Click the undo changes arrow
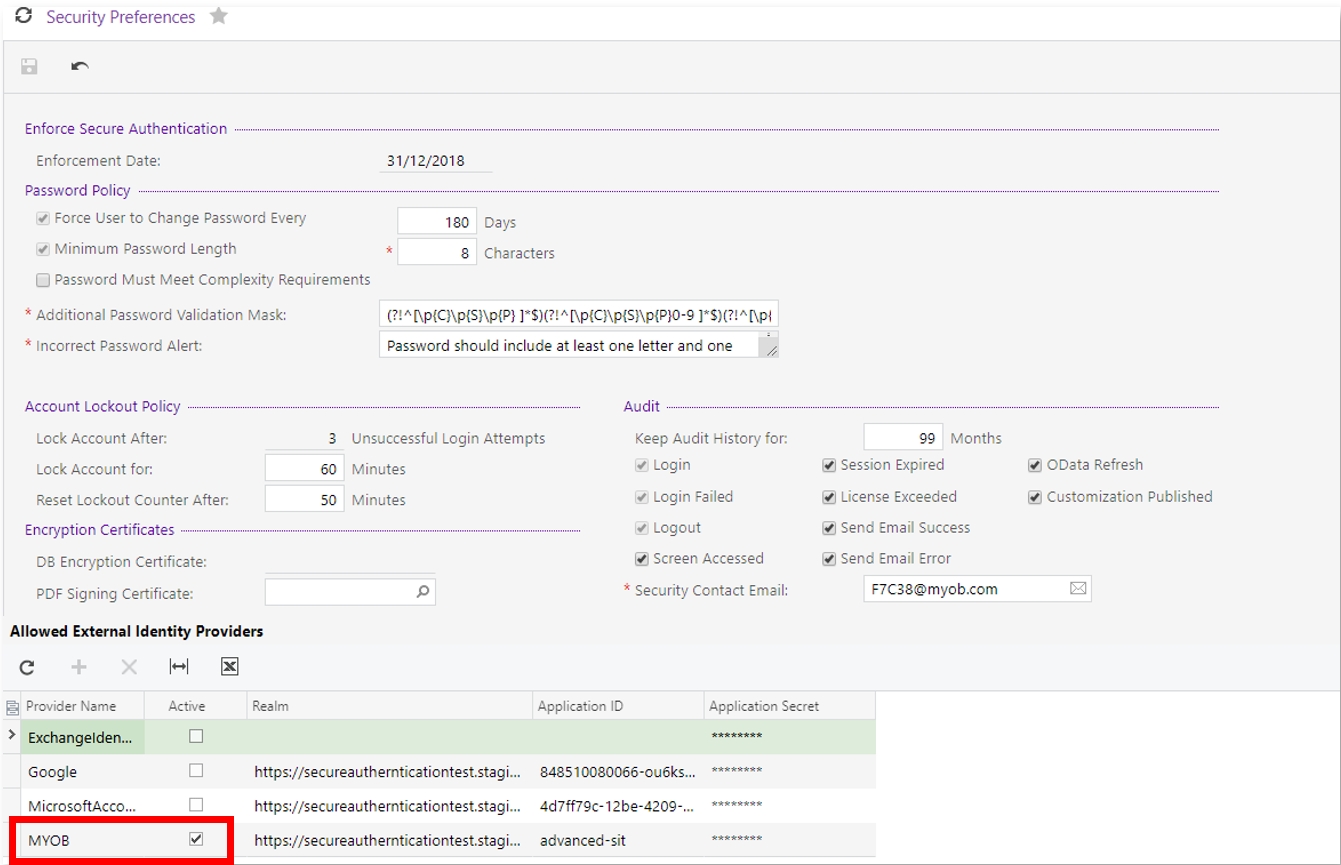This screenshot has height=865, width=1341. (x=80, y=66)
